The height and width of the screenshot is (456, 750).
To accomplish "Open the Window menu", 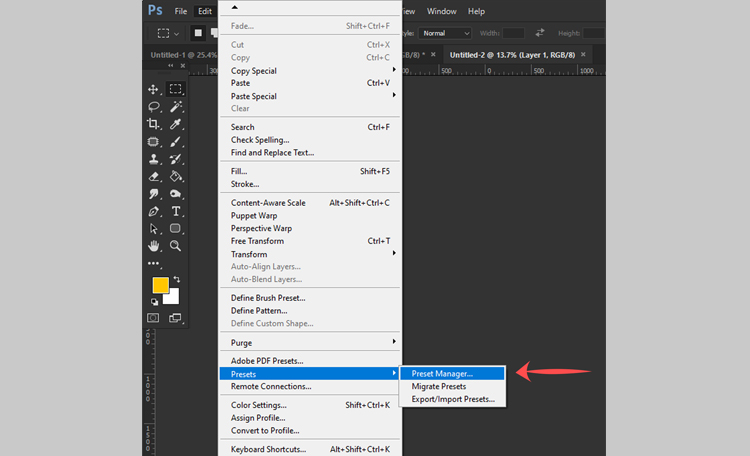I will (441, 11).
